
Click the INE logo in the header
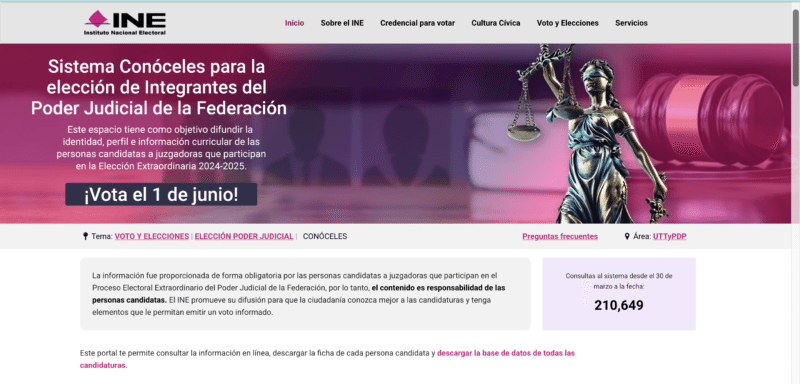[x=125, y=23]
